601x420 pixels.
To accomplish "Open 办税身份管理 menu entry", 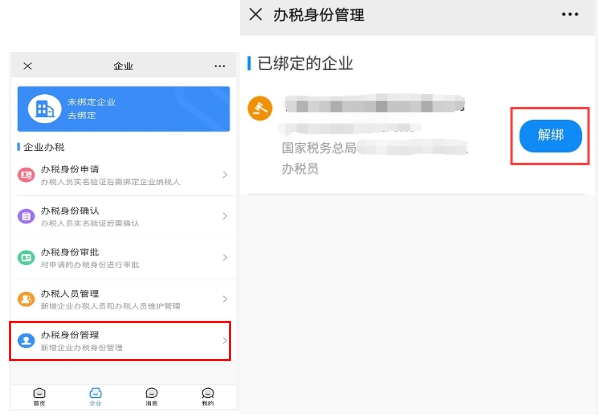I will pyautogui.click(x=120, y=341).
